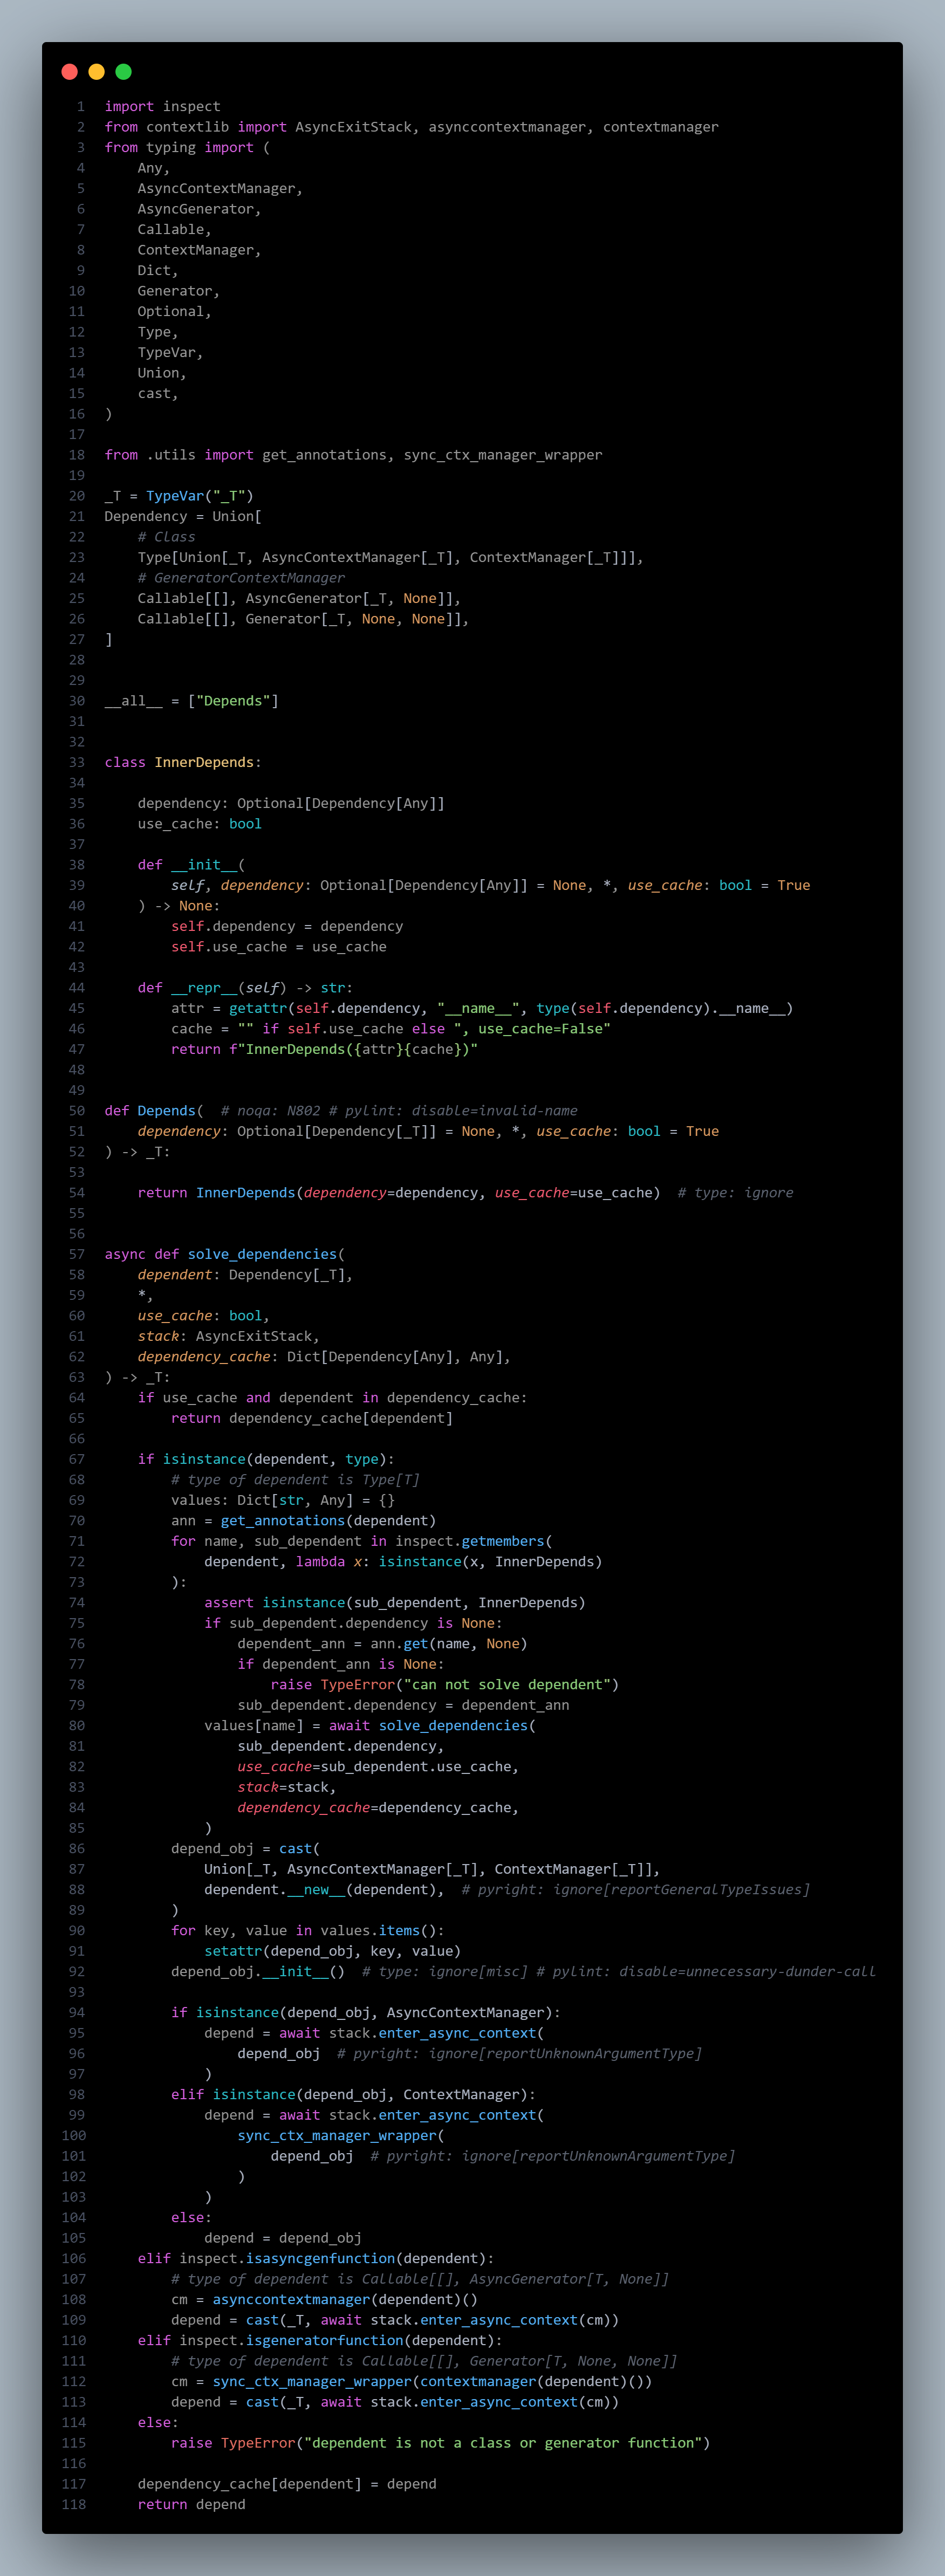This screenshot has height=2576, width=945.
Task: Click line number 57 in the gutter
Action: [77, 1254]
